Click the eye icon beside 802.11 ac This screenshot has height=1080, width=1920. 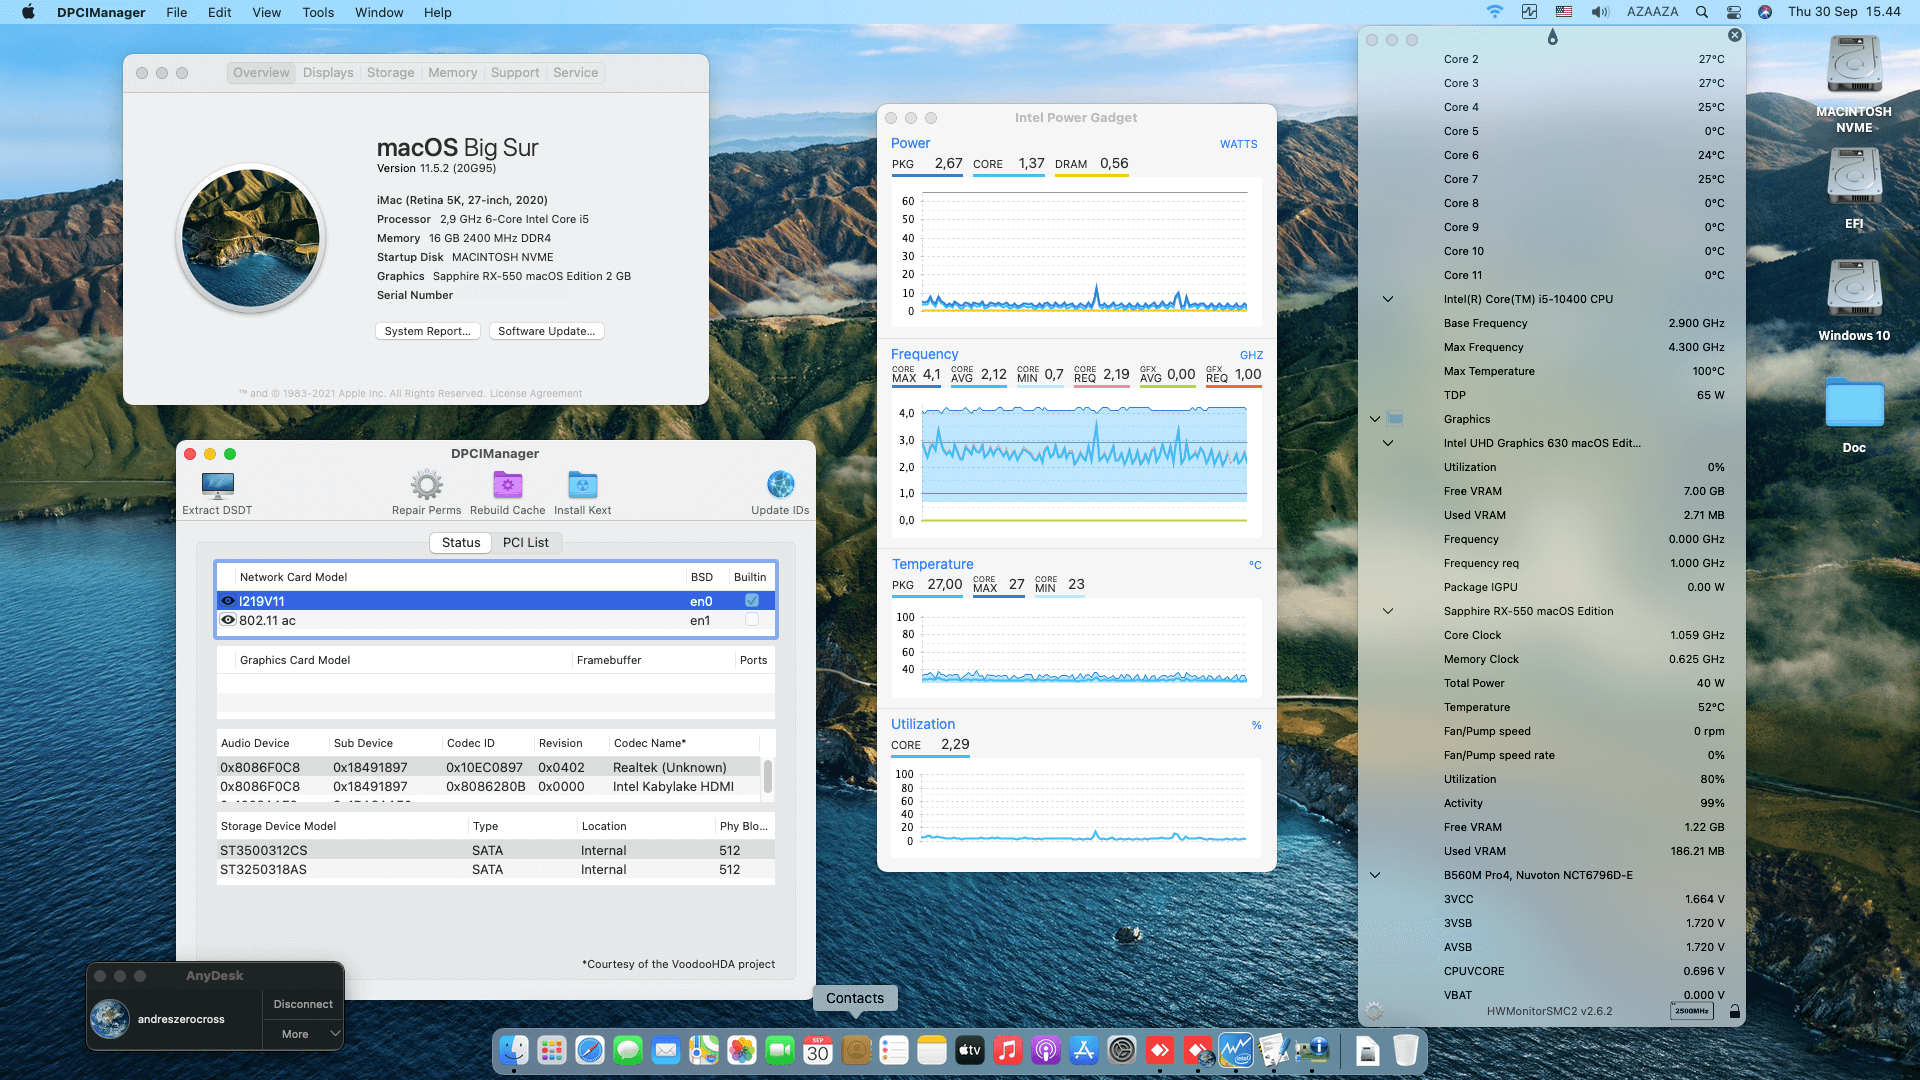pyautogui.click(x=228, y=620)
